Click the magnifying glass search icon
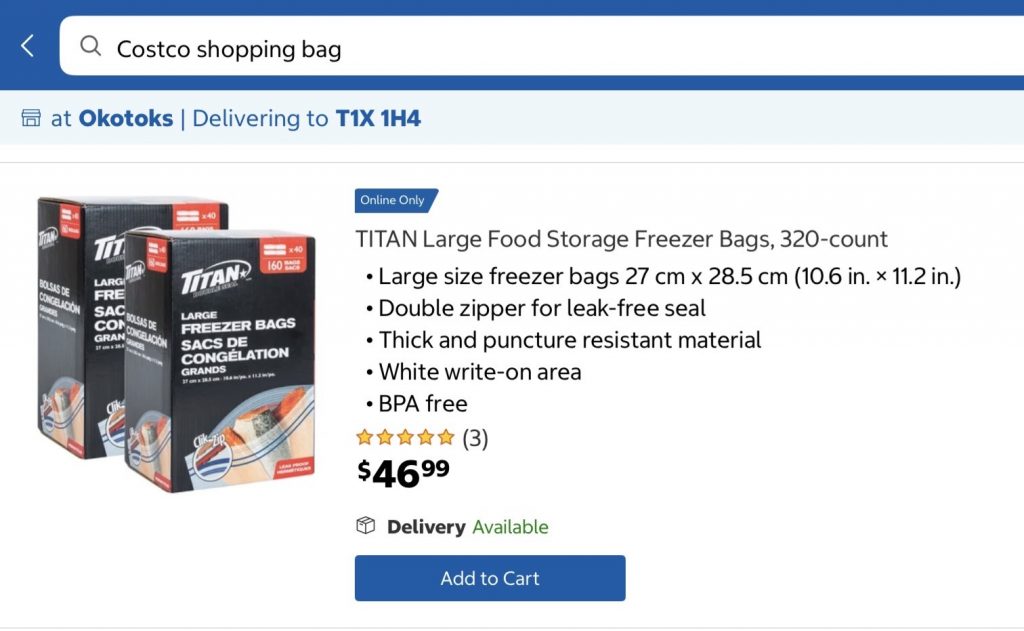This screenshot has height=631, width=1024. [91, 47]
